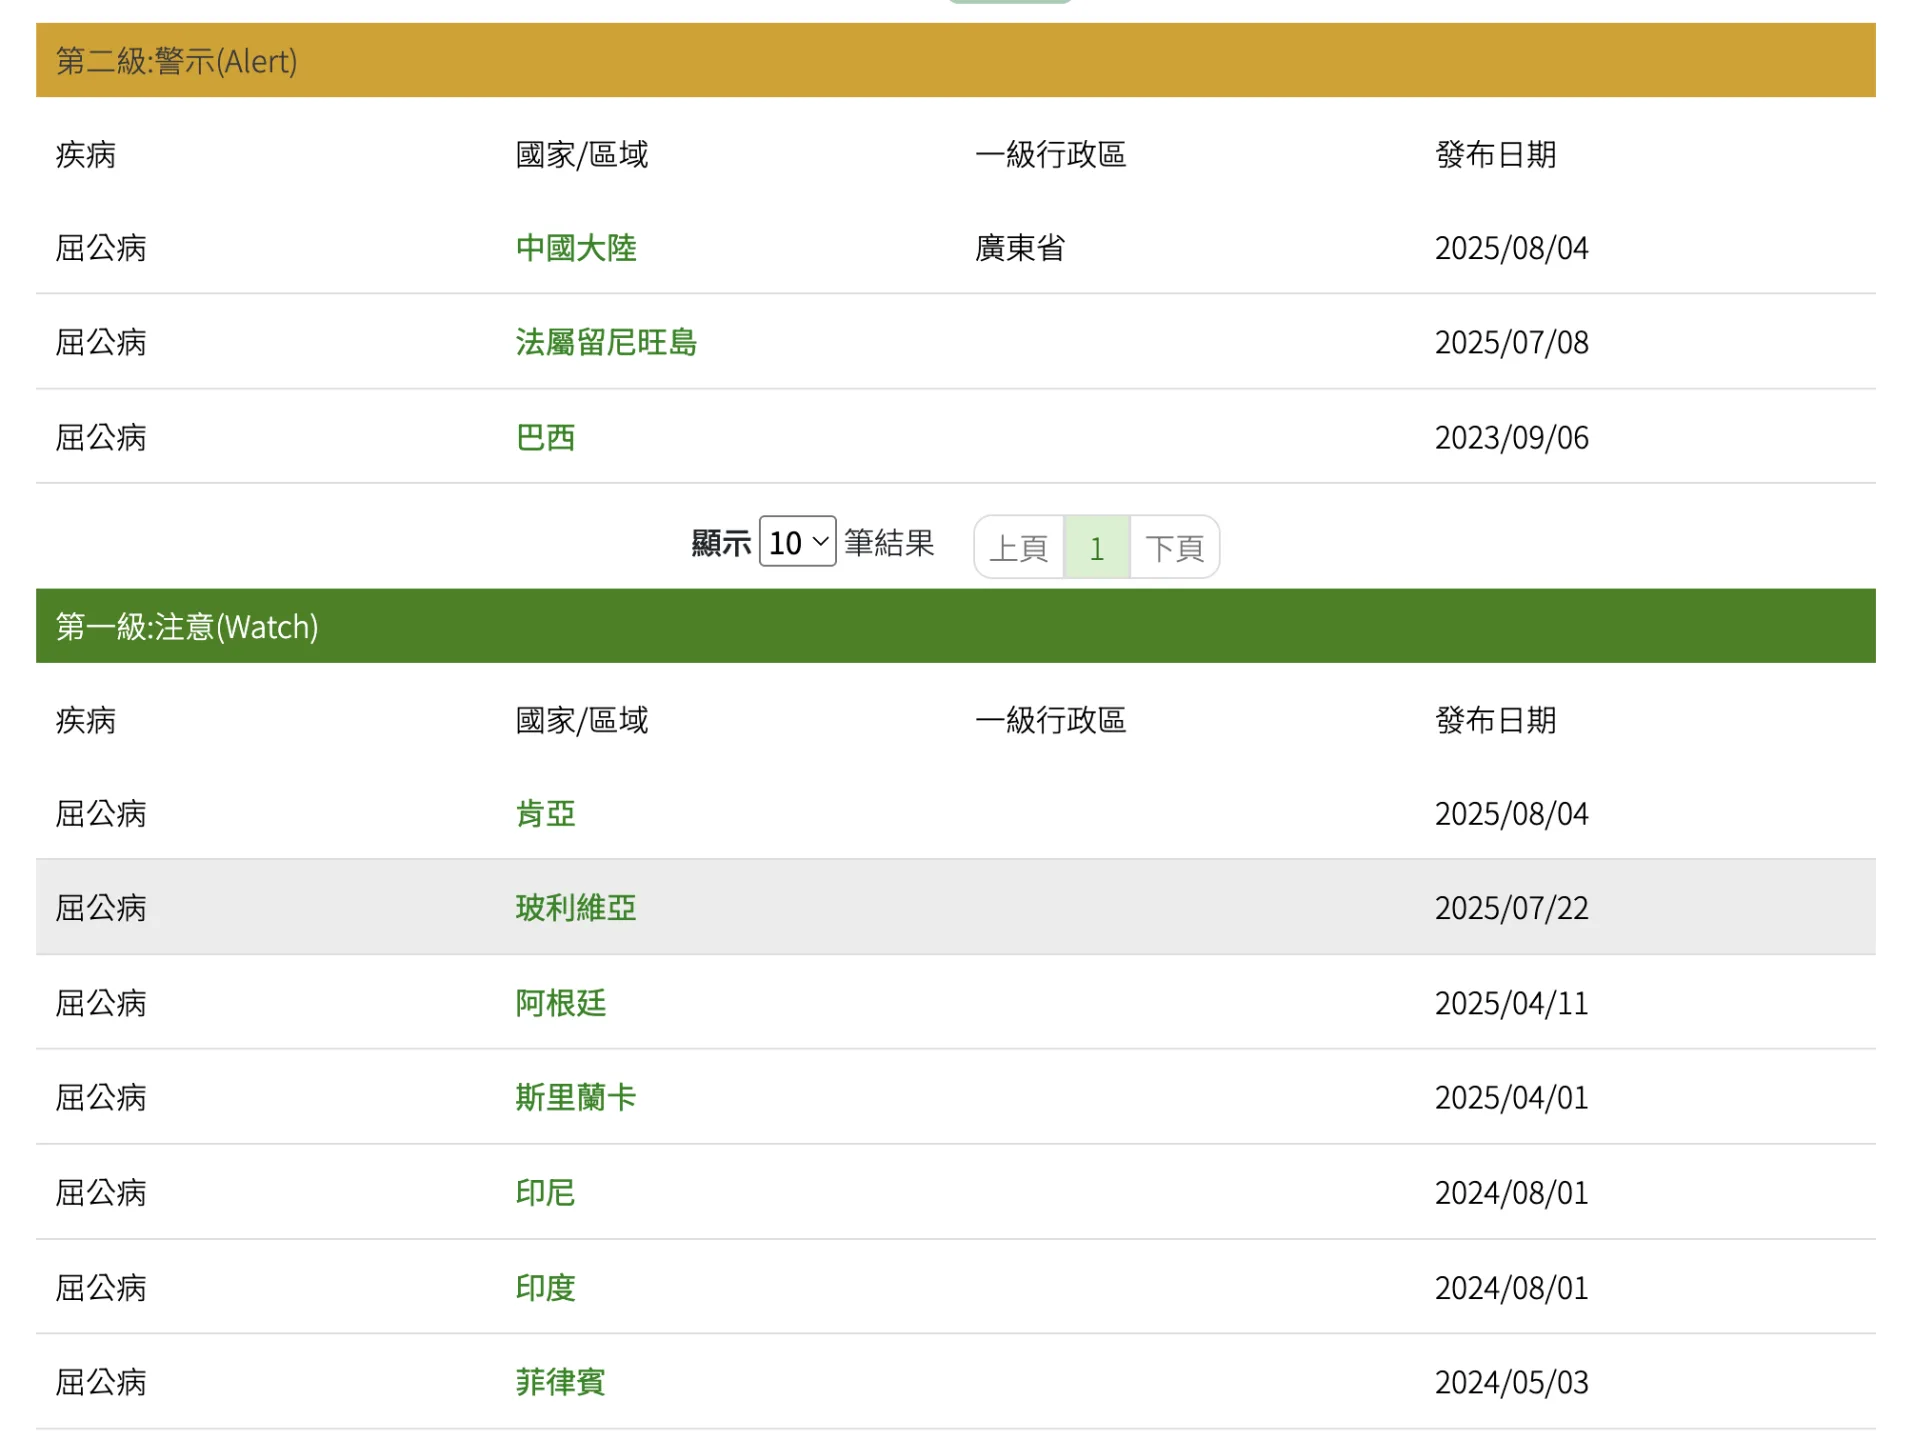Click the 阿根廷 link

[560, 1003]
